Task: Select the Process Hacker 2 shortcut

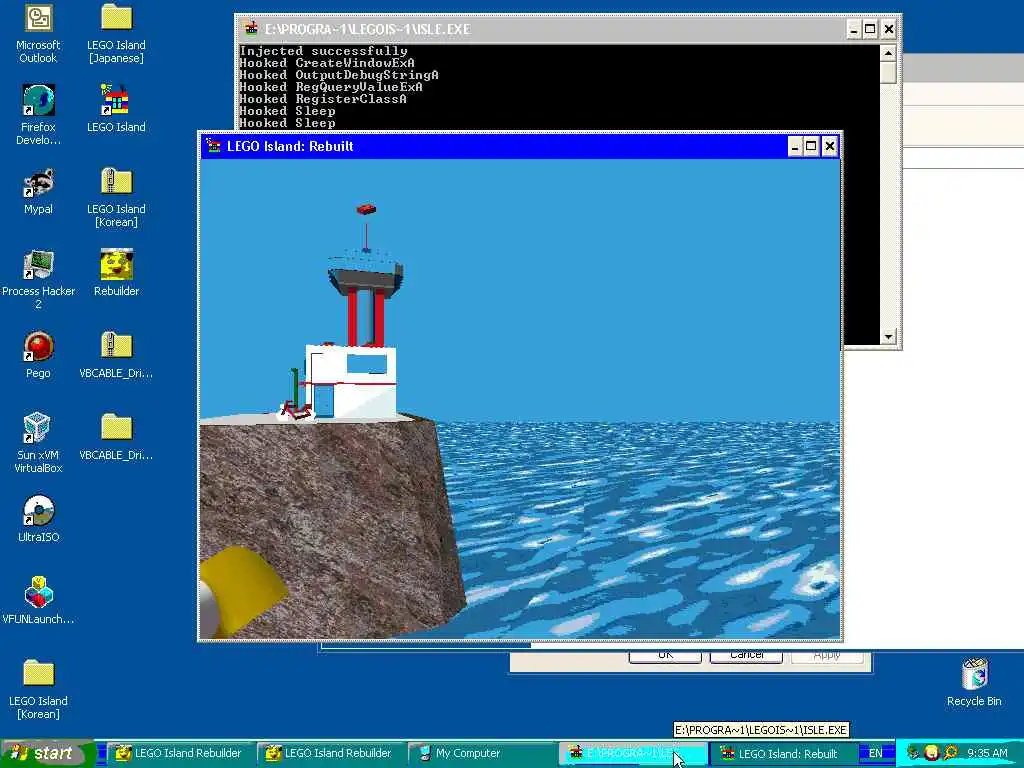Action: coord(38,280)
